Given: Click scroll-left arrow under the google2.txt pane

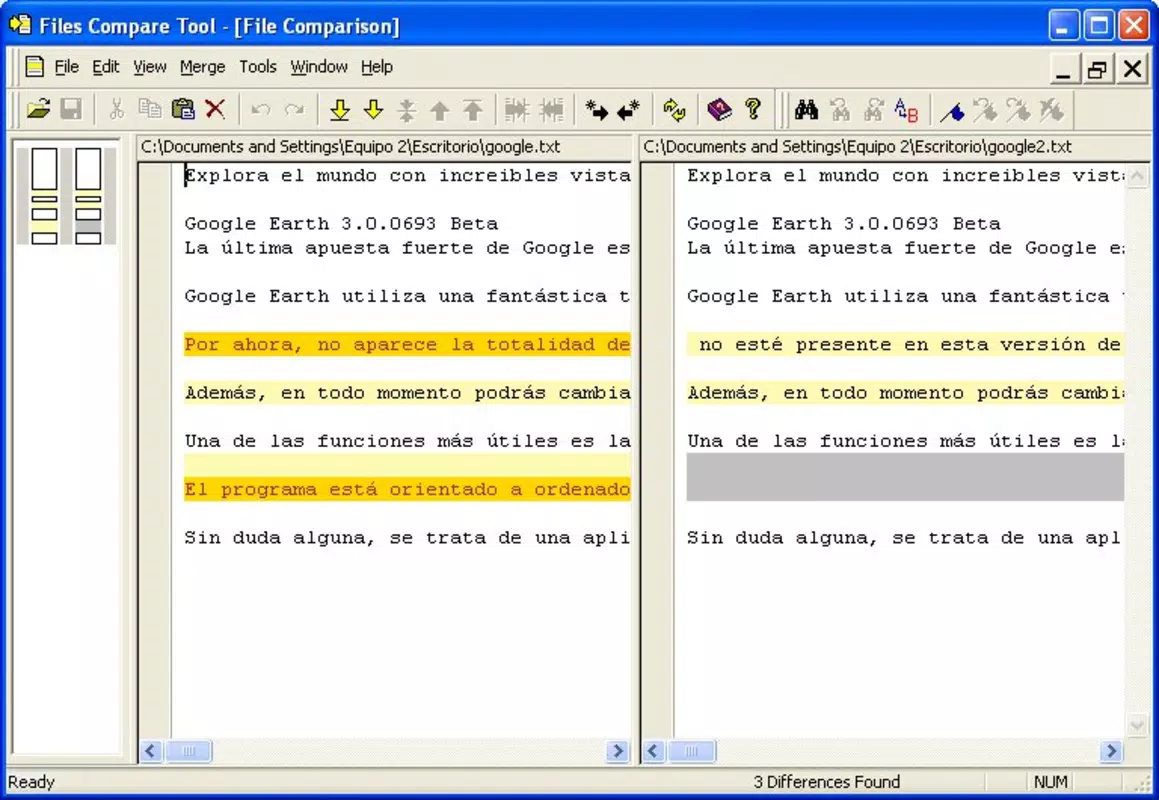Looking at the screenshot, I should (x=653, y=751).
